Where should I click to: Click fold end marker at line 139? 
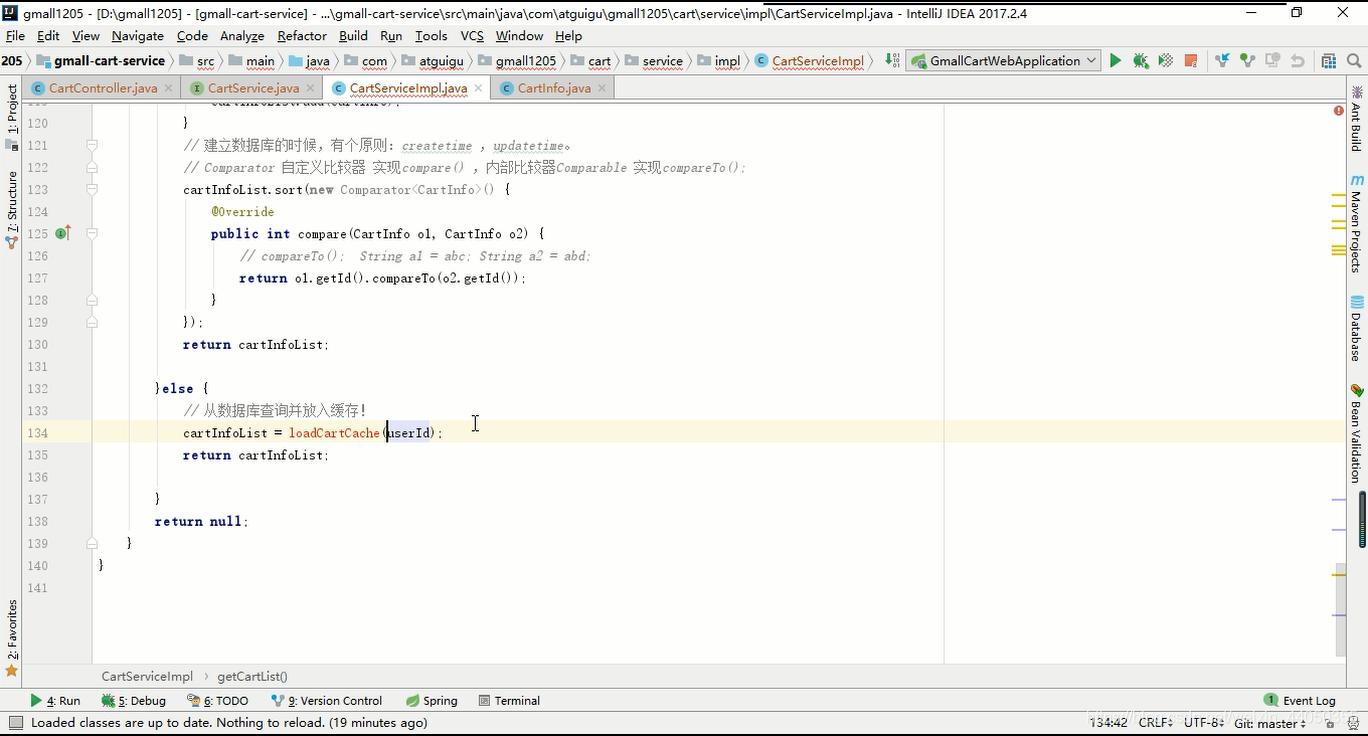point(92,543)
